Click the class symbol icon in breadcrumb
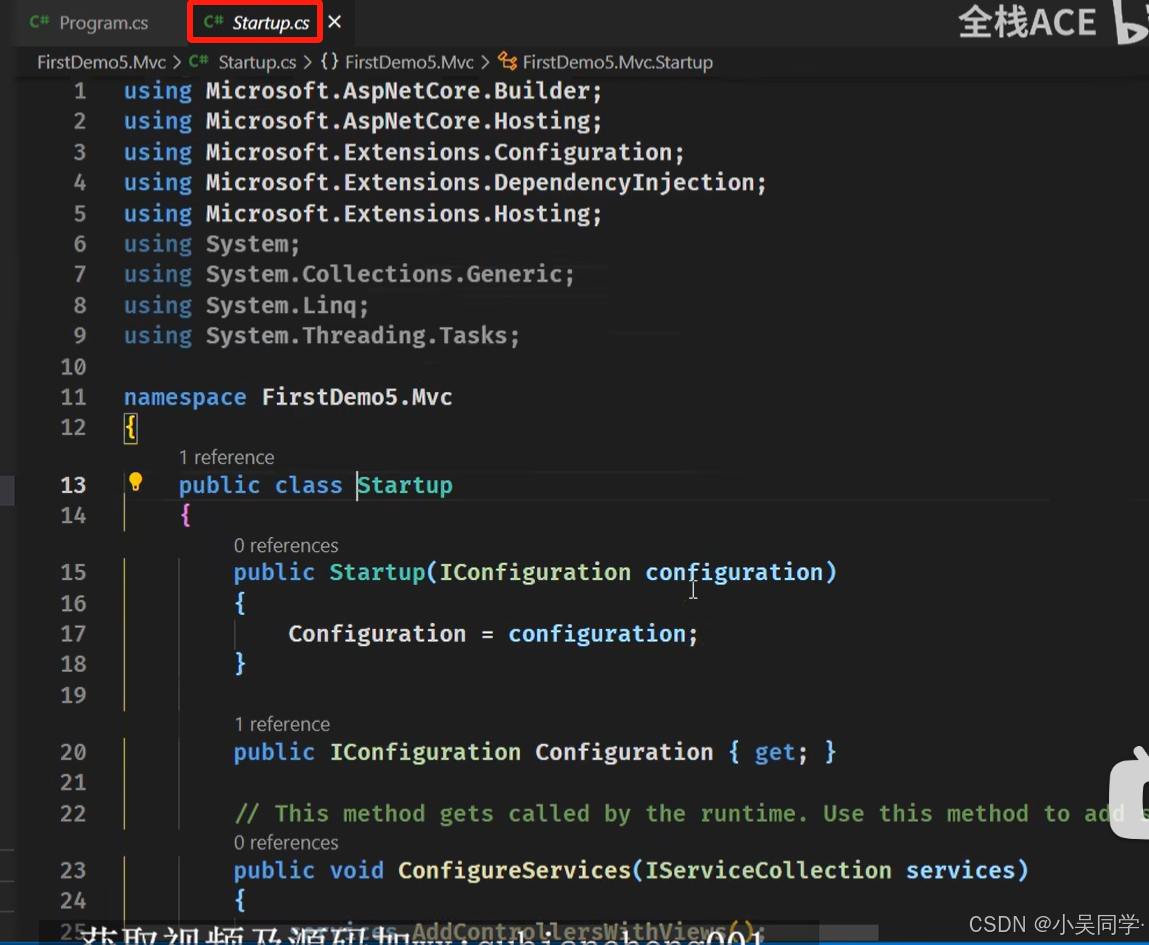Image resolution: width=1149 pixels, height=945 pixels. 507,62
